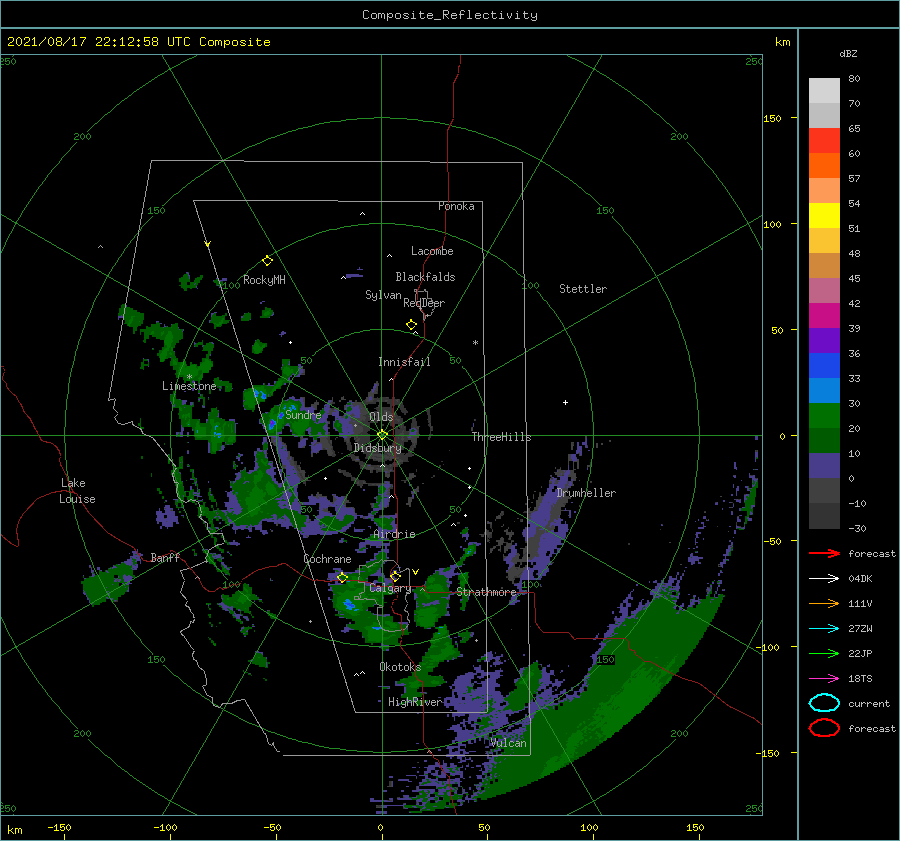The width and height of the screenshot is (900, 841).
Task: Click the yellow radar-center diamond near Olds
Action: (x=382, y=435)
